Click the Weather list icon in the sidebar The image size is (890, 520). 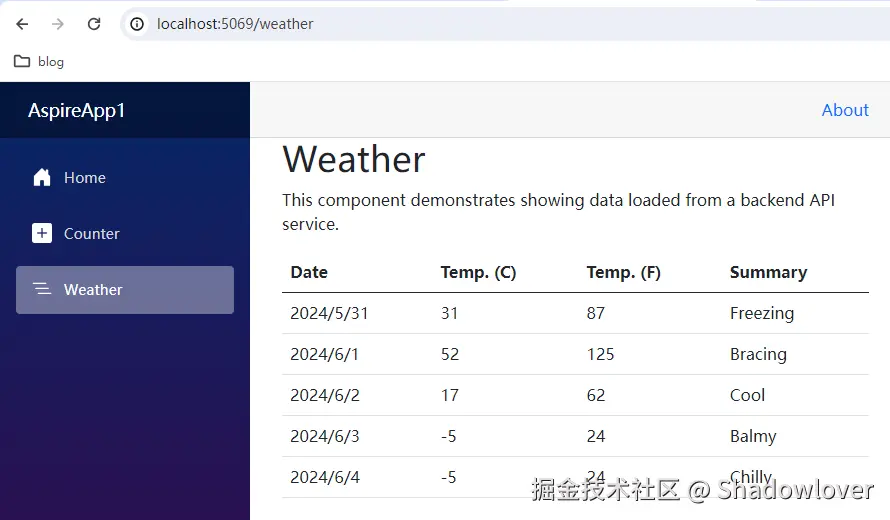(41, 289)
